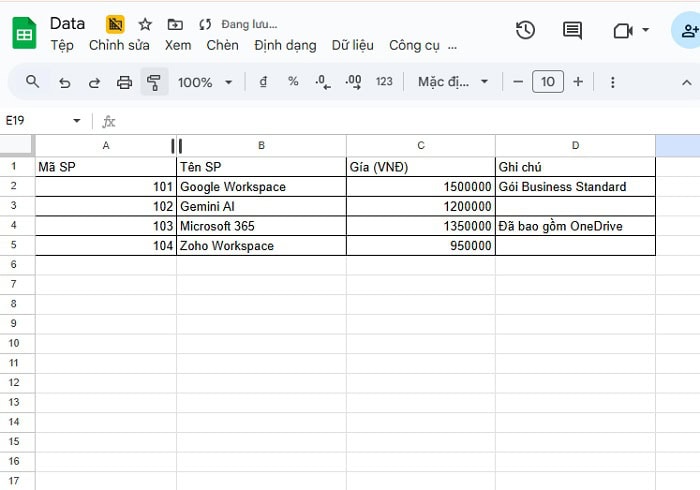700x490 pixels.
Task: Click the move to folder icon
Action: click(175, 24)
